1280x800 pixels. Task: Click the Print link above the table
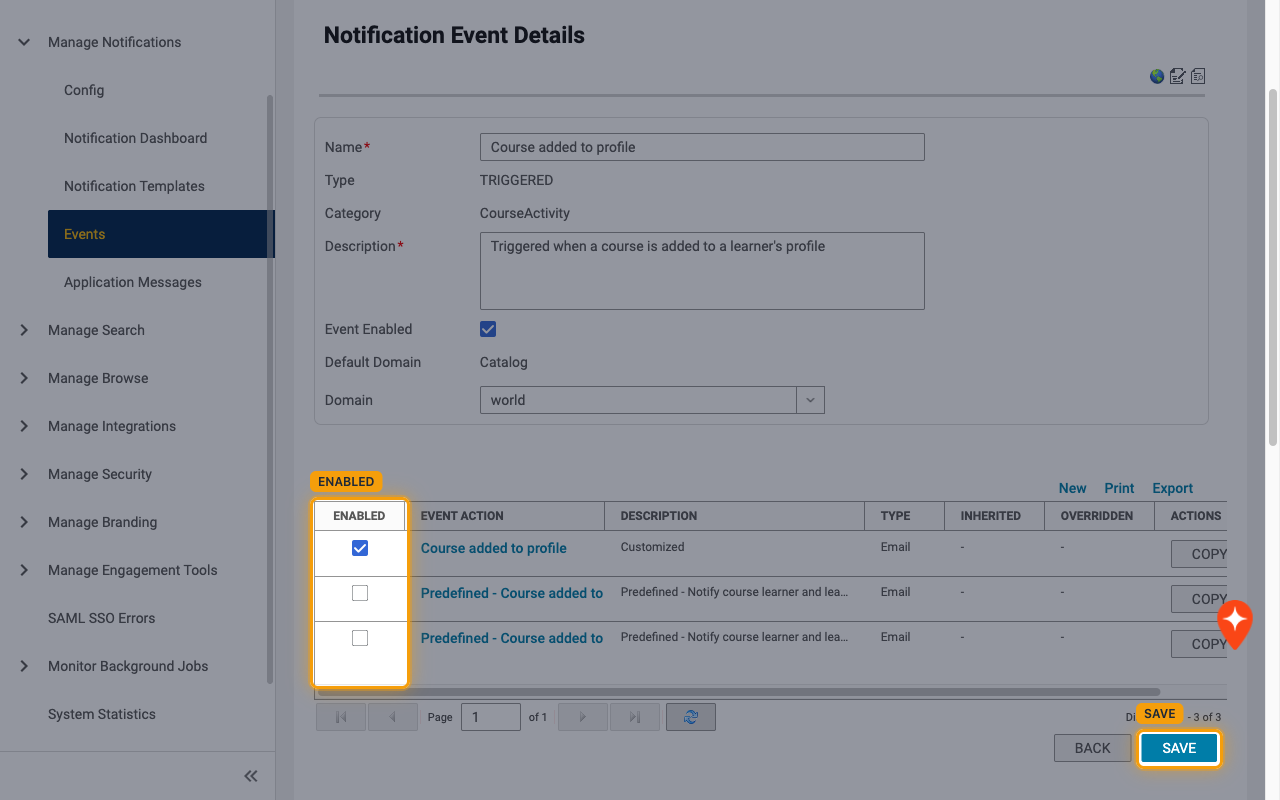[1119, 488]
